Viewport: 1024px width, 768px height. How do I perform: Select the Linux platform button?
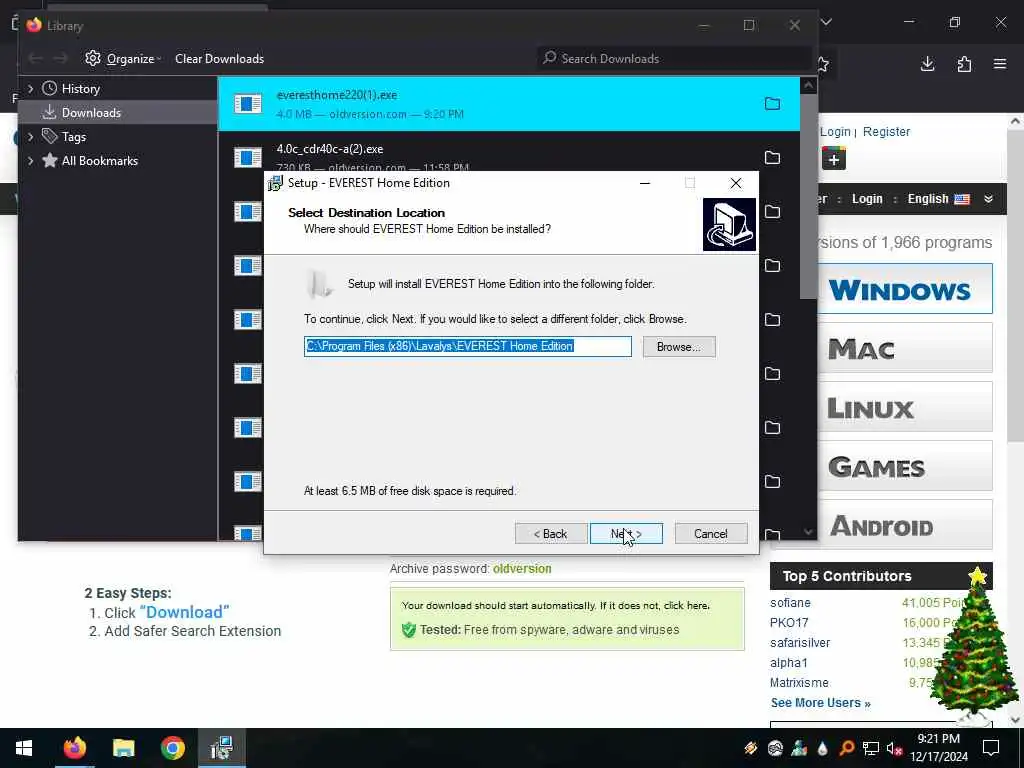tap(905, 408)
